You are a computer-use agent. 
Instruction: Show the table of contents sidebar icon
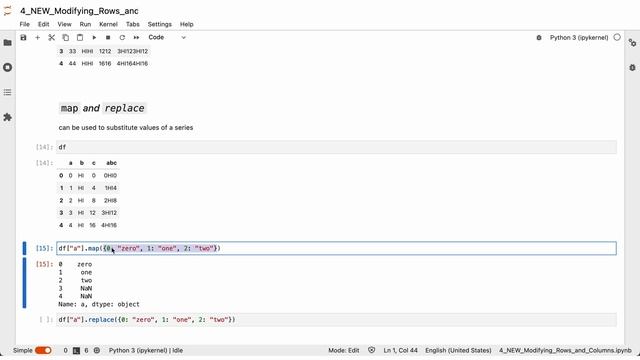(7, 92)
